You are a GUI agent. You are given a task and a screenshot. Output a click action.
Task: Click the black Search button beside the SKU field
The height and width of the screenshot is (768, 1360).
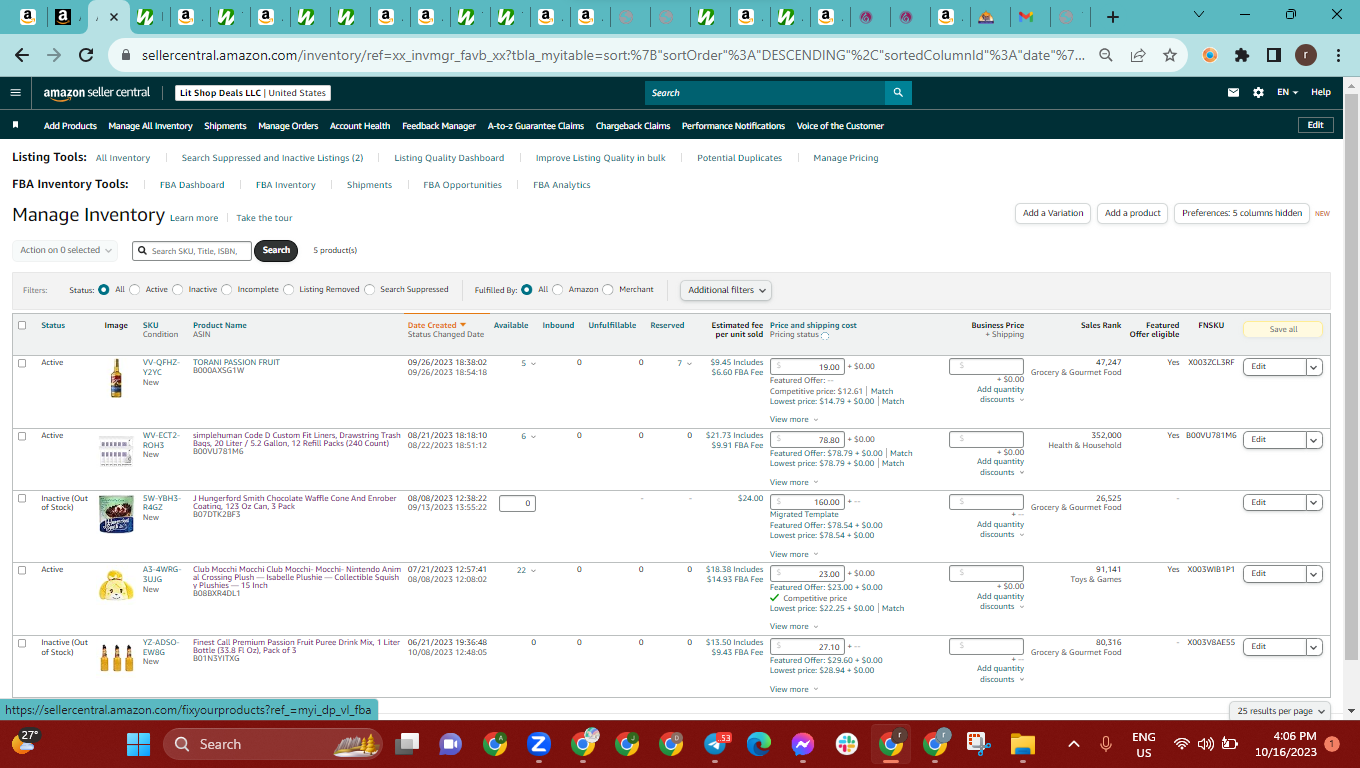276,250
